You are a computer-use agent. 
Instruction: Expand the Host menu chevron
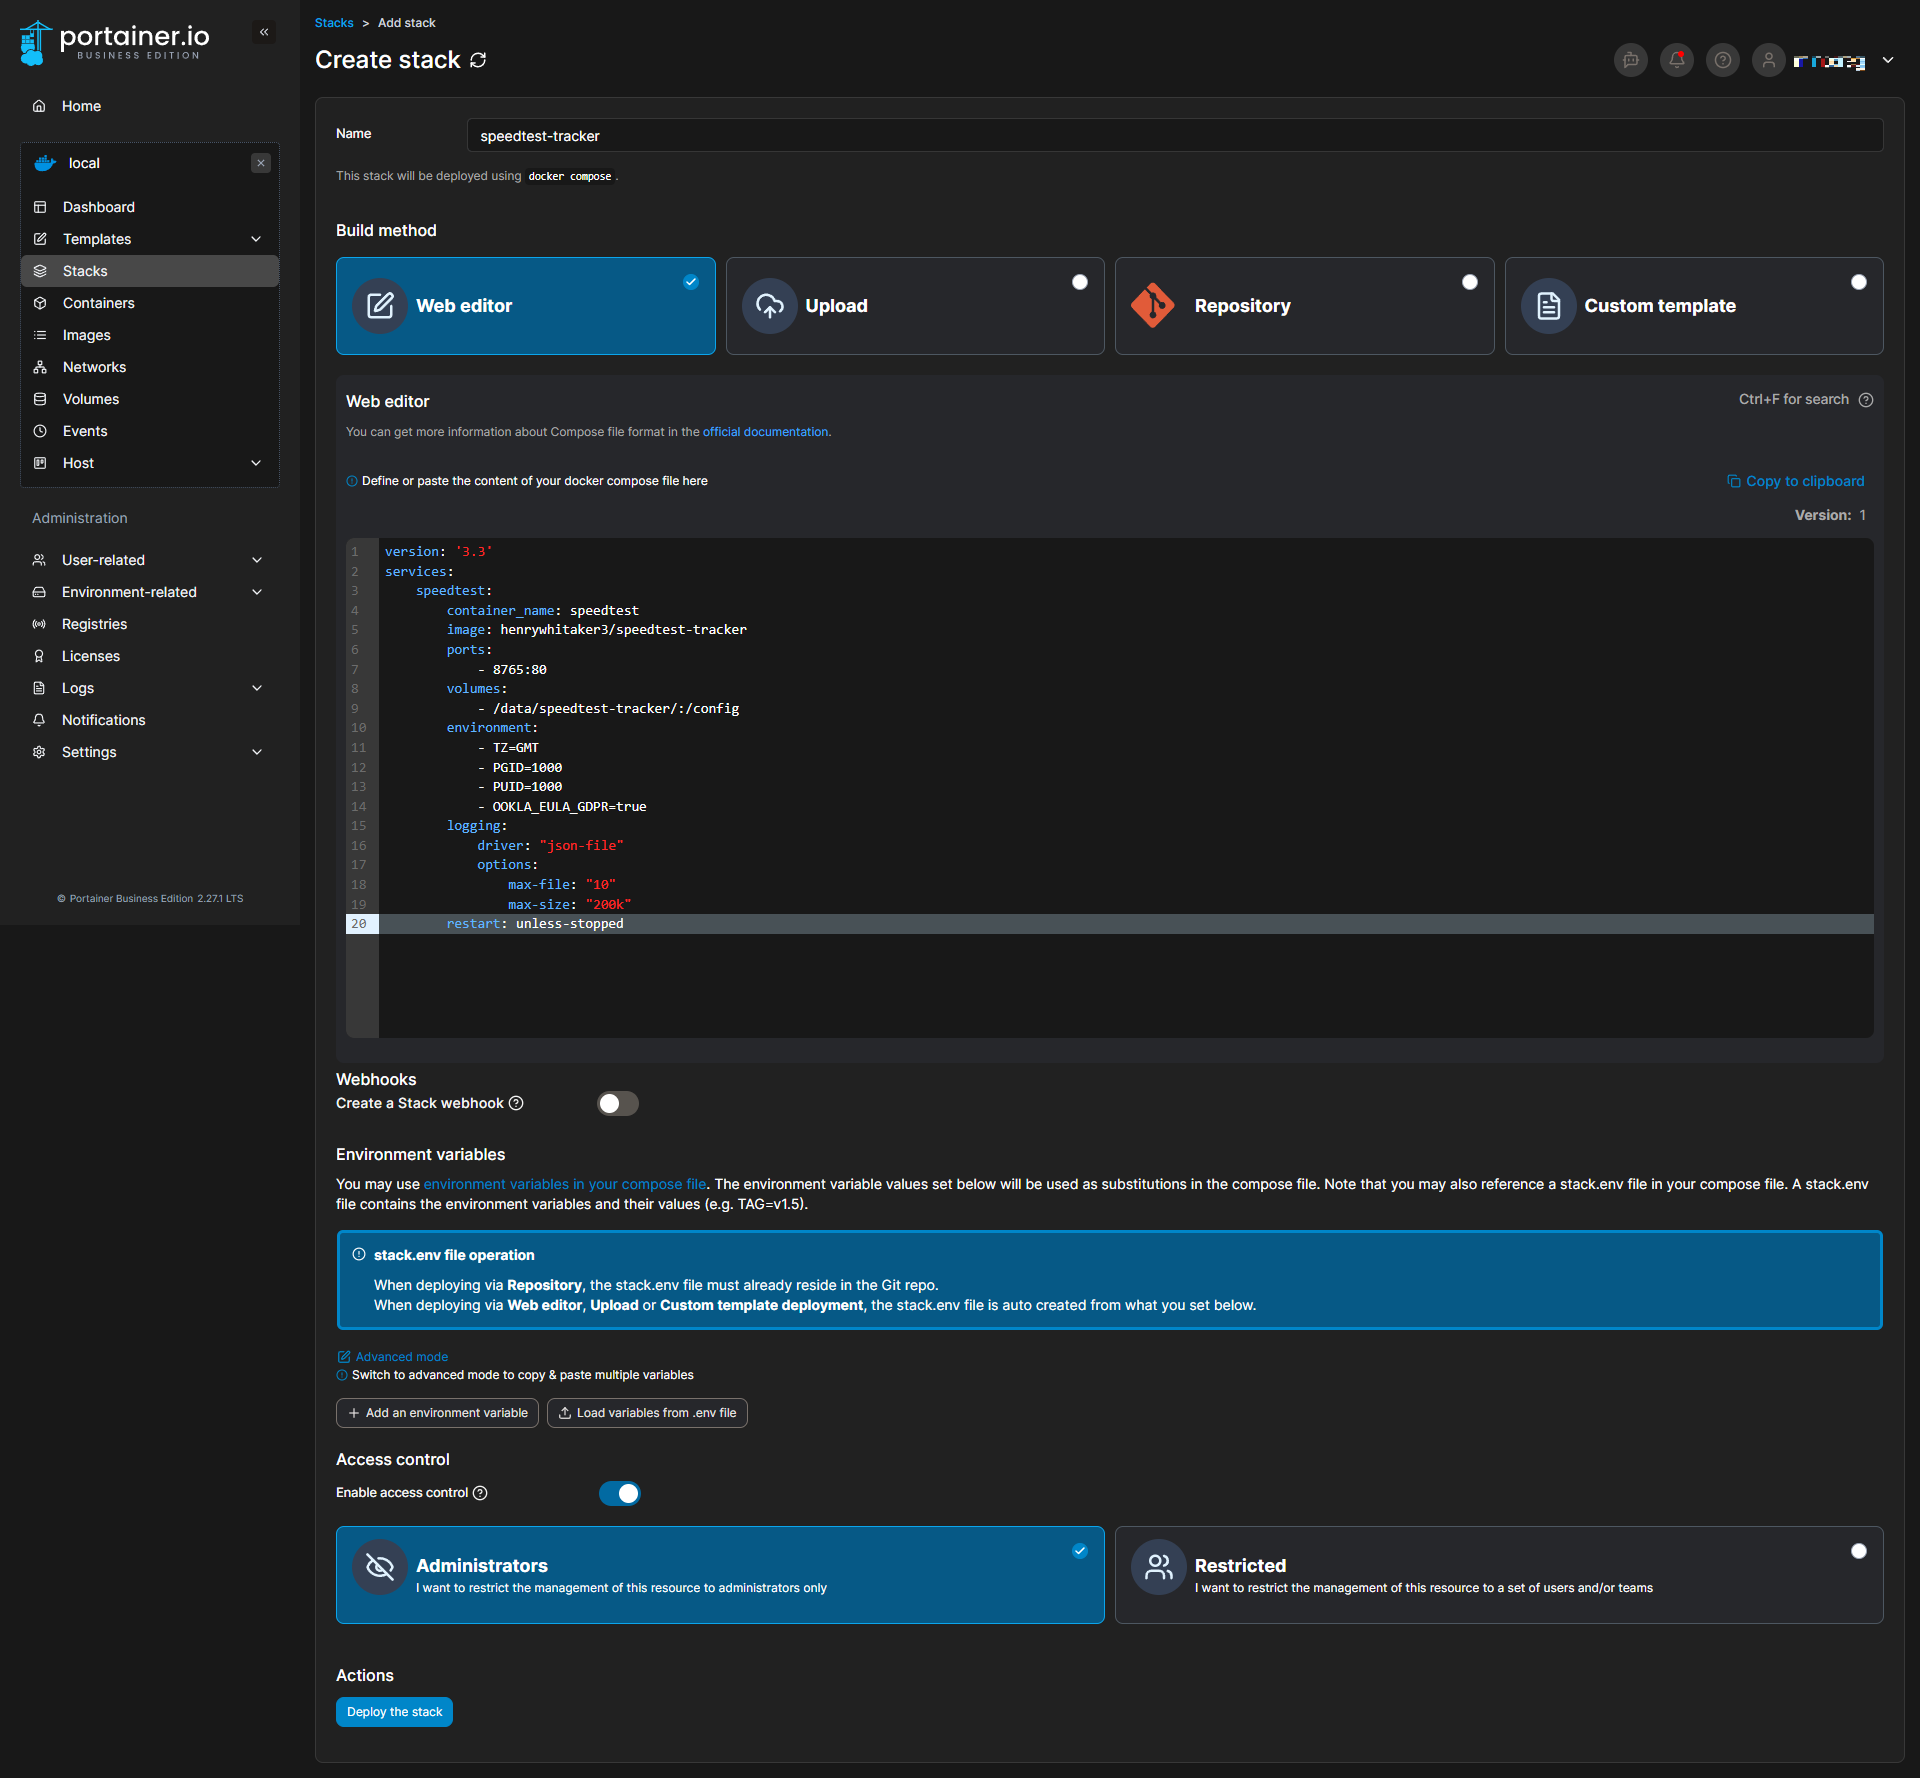[x=256, y=463]
